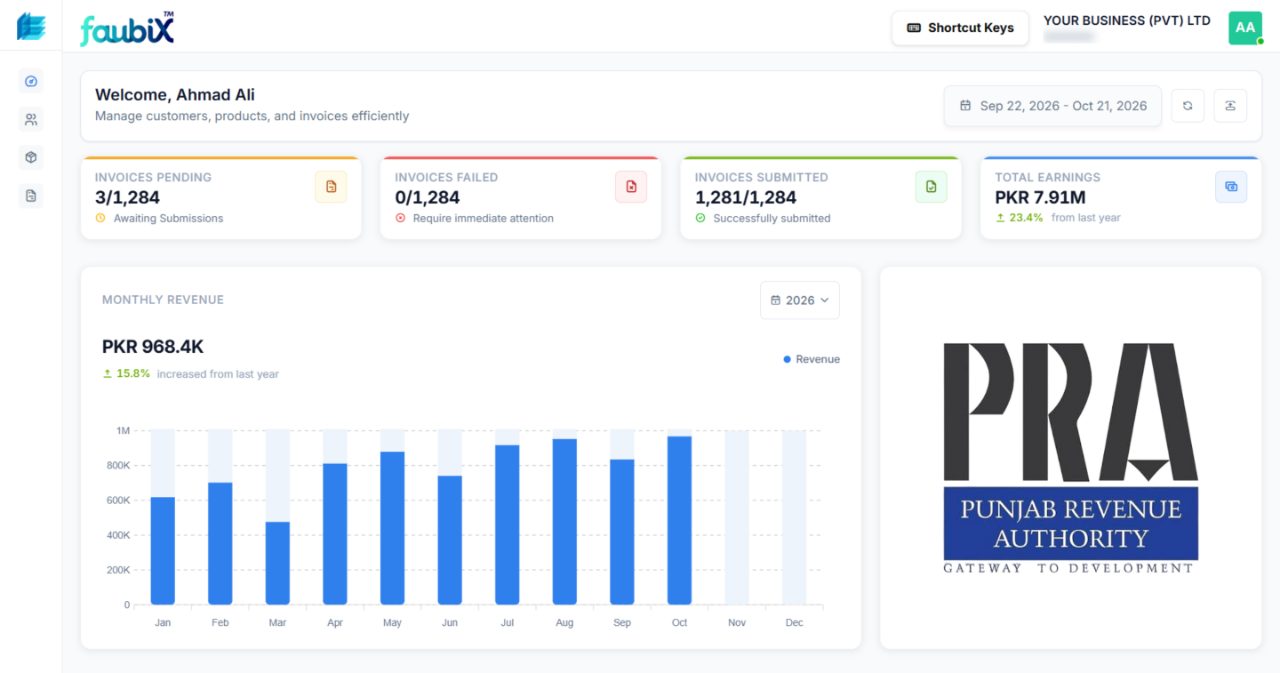Click the Punjab Revenue Authority logo
1280x673 pixels.
[1070, 458]
